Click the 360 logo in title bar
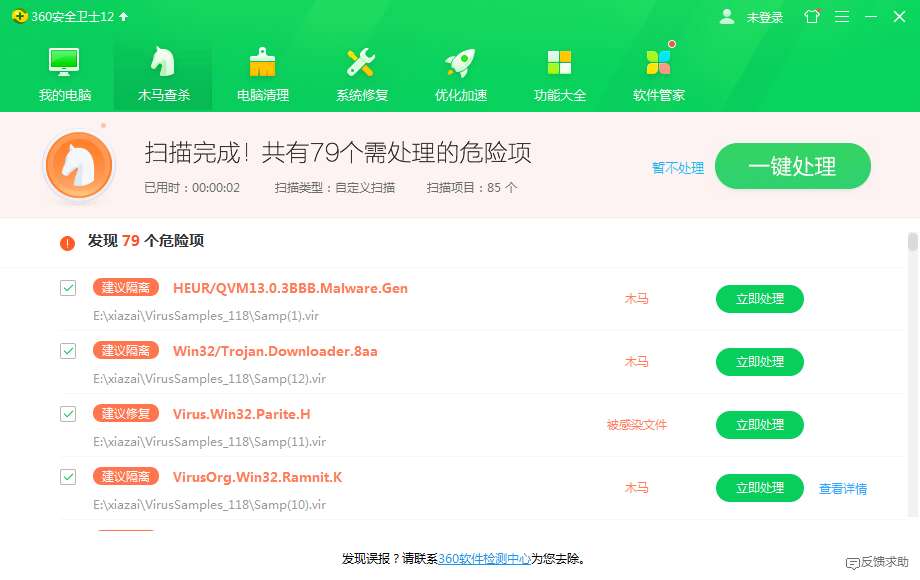 19,16
